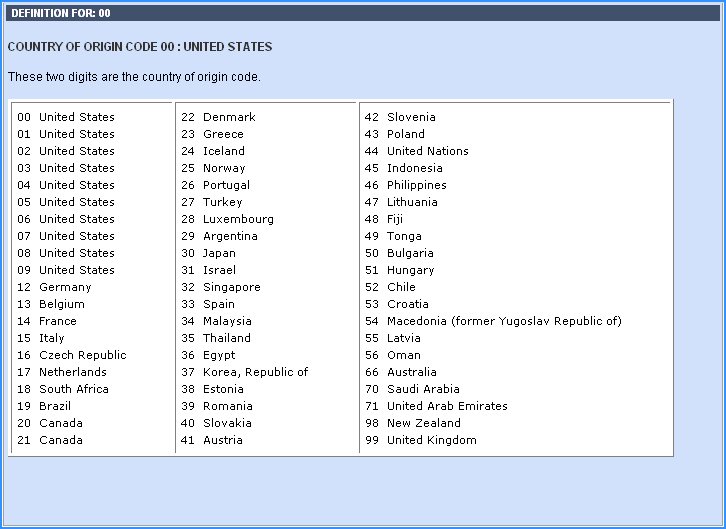Click the "48 Fiji" entry
Image resolution: width=726 pixels, height=529 pixels.
384,219
